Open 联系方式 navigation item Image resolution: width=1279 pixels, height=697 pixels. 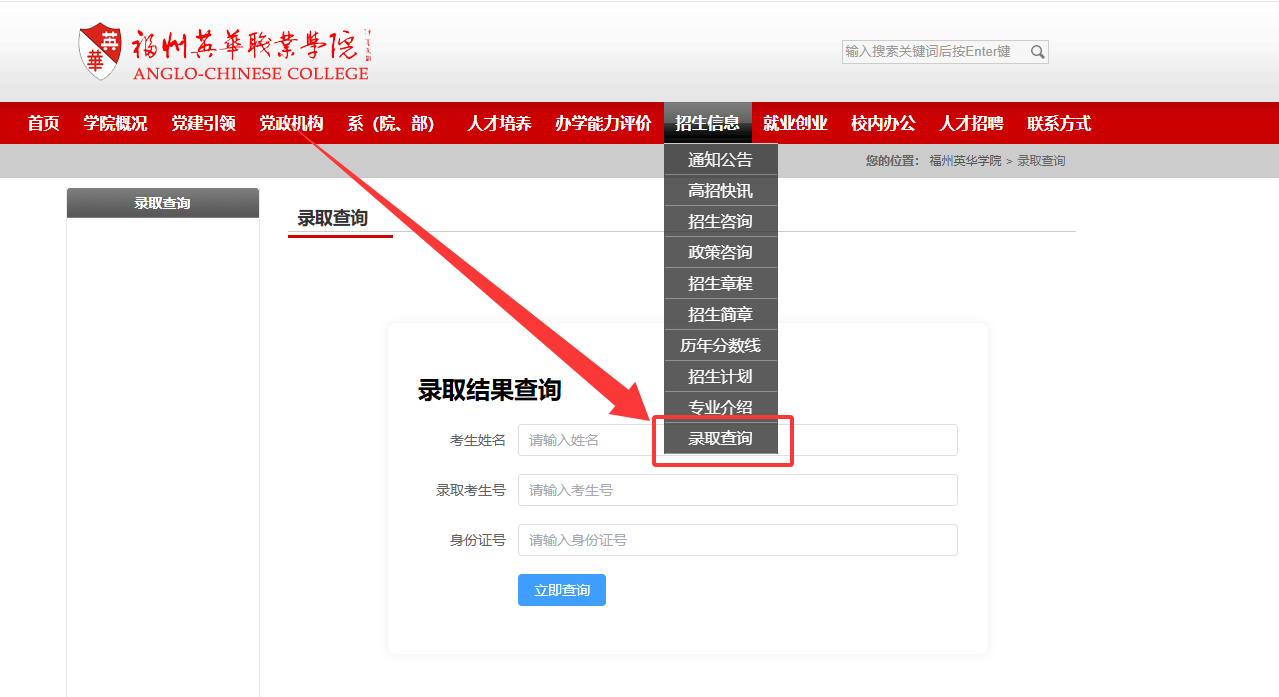1059,123
